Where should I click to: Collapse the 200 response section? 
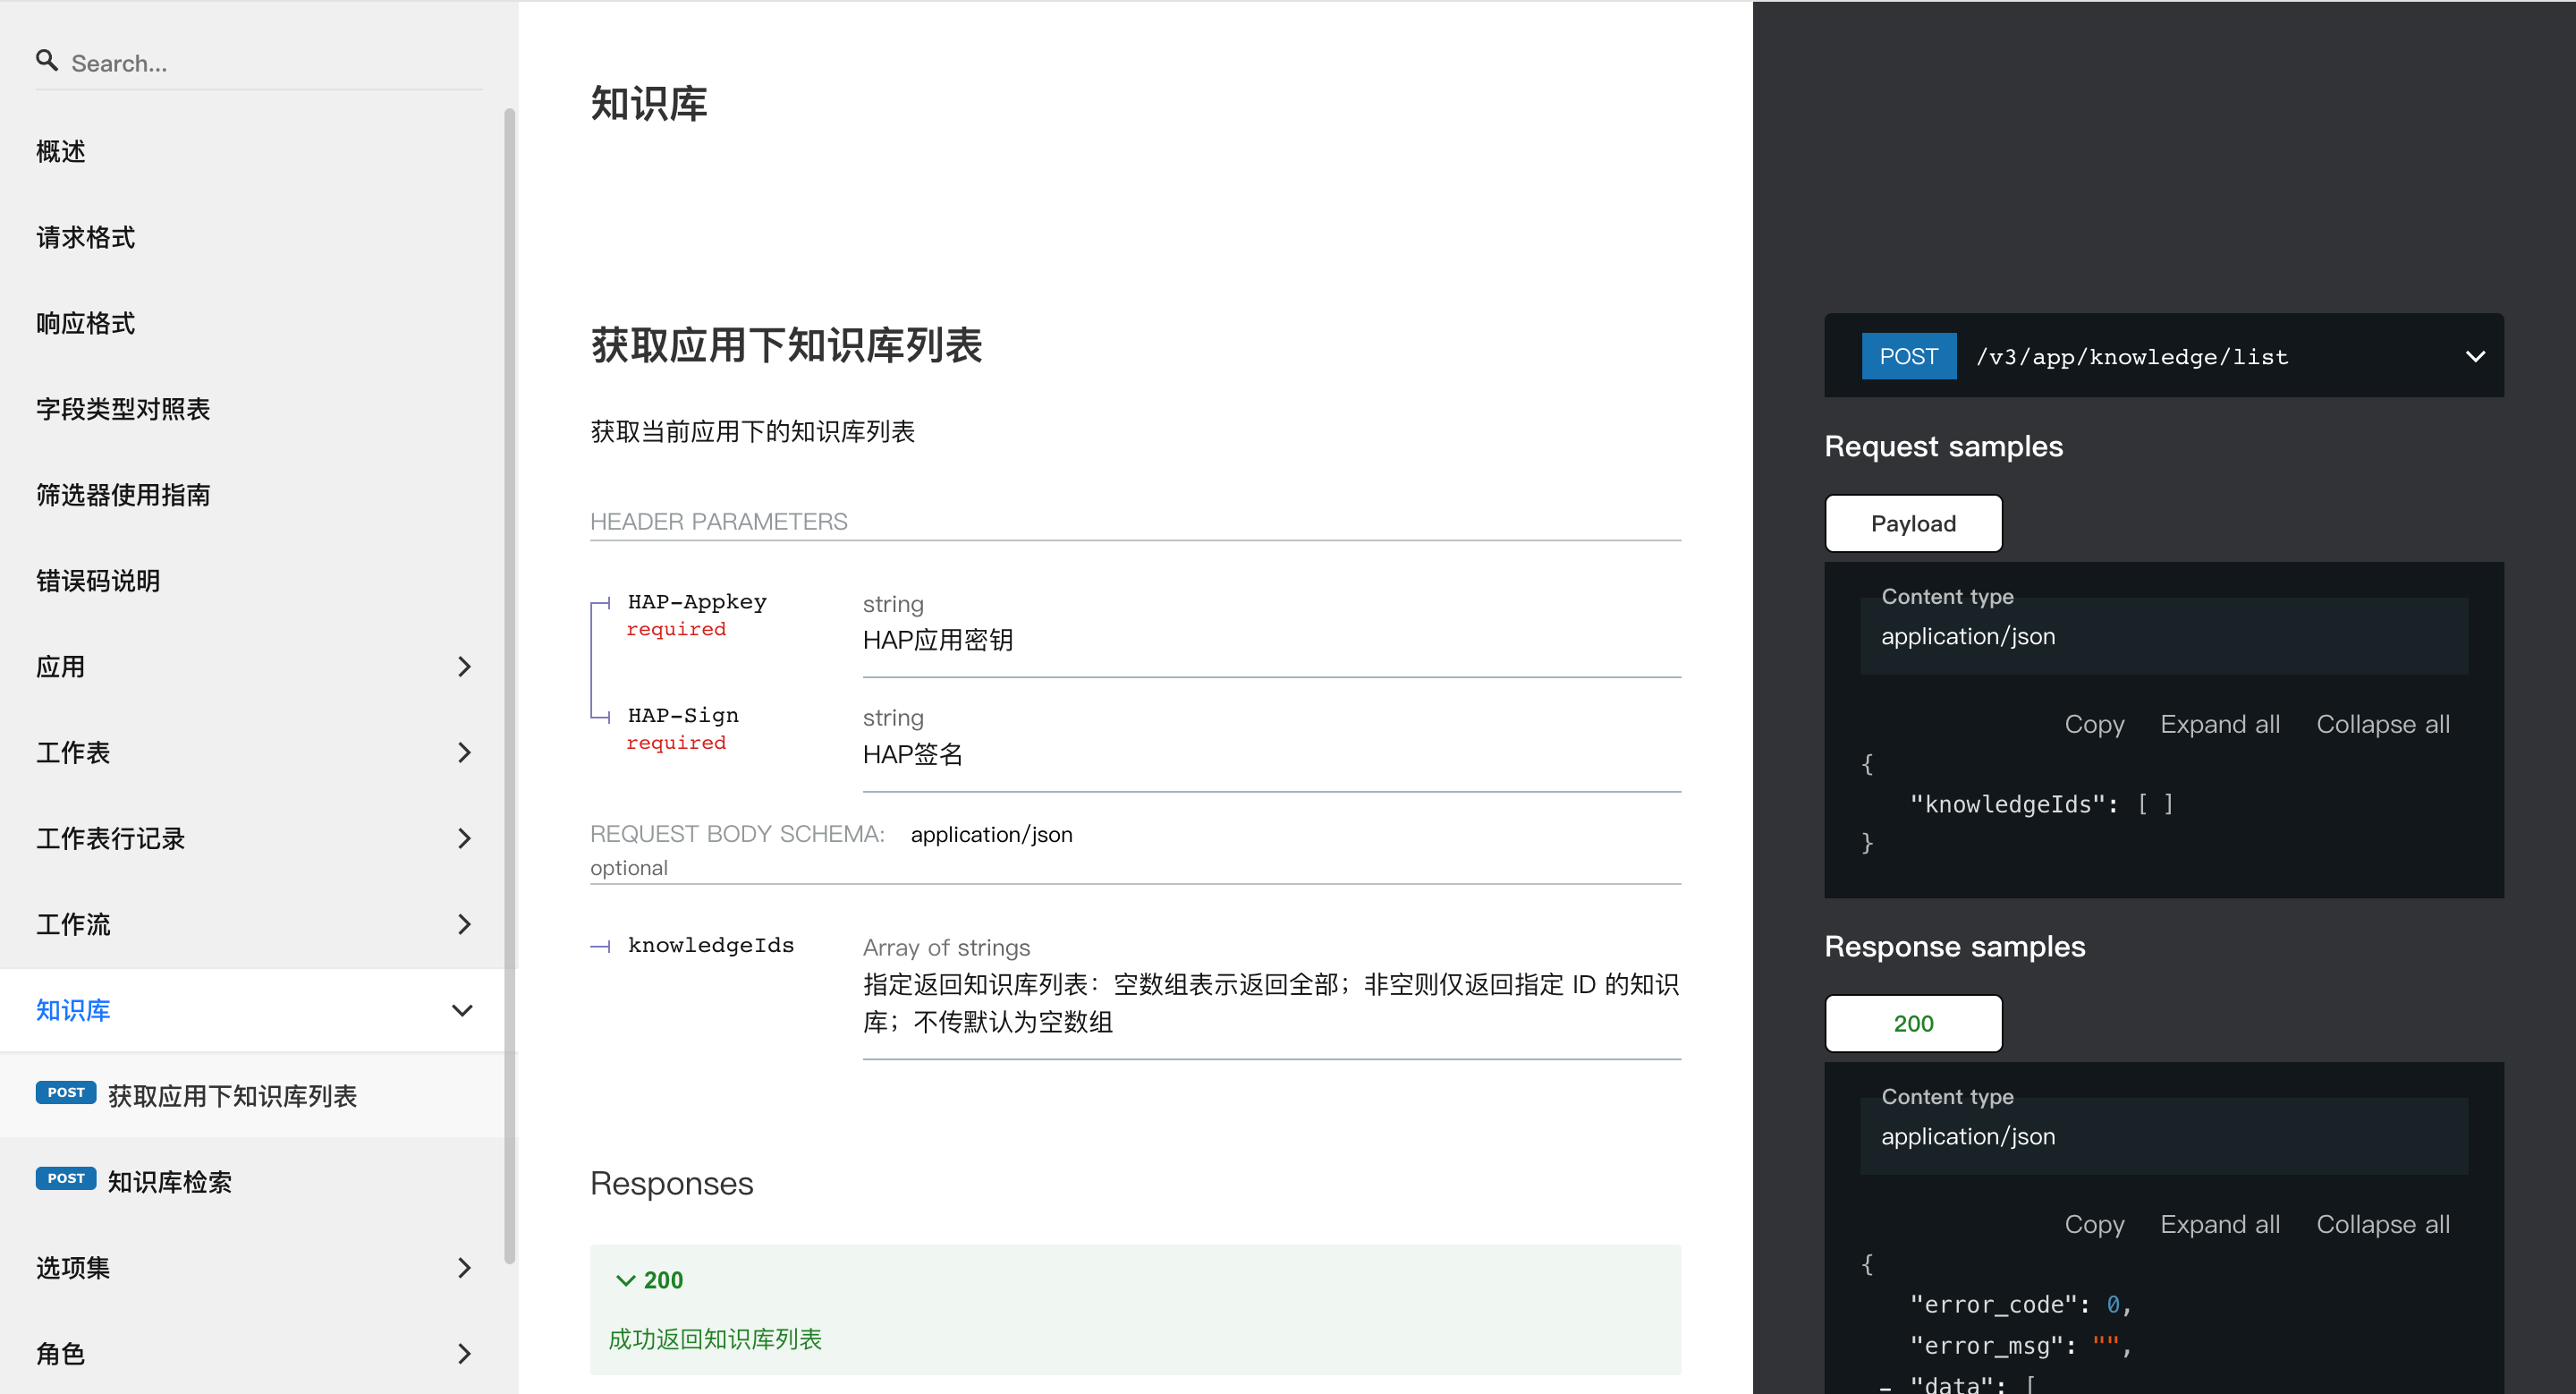[626, 1281]
